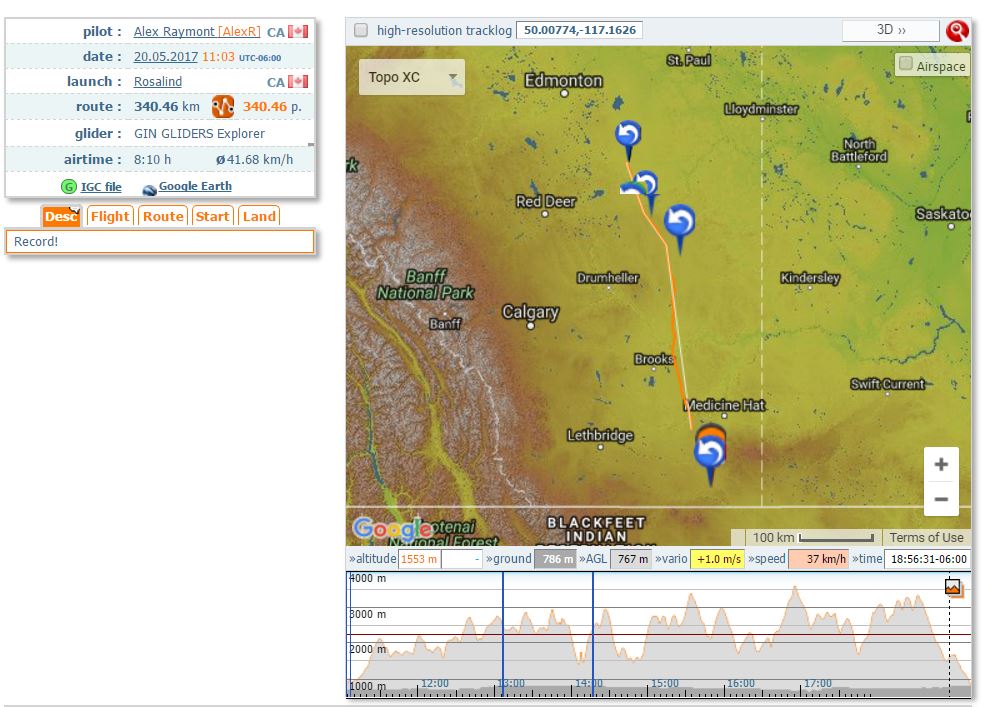The width and height of the screenshot is (983, 707).
Task: Click the Record! description box
Action: coord(160,242)
